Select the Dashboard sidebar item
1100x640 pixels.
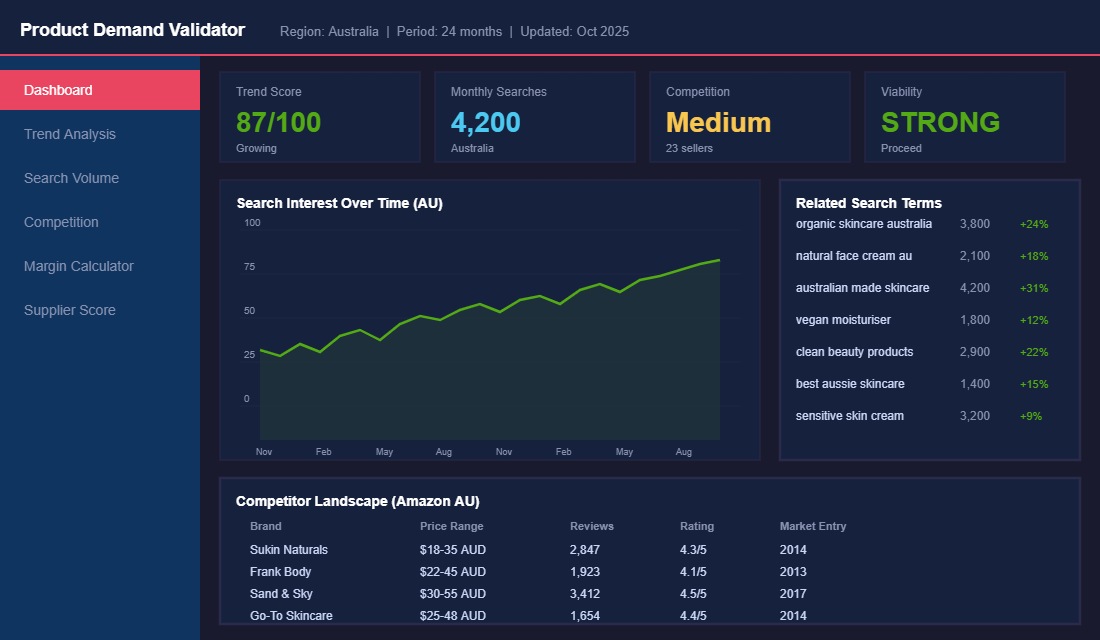(x=58, y=89)
